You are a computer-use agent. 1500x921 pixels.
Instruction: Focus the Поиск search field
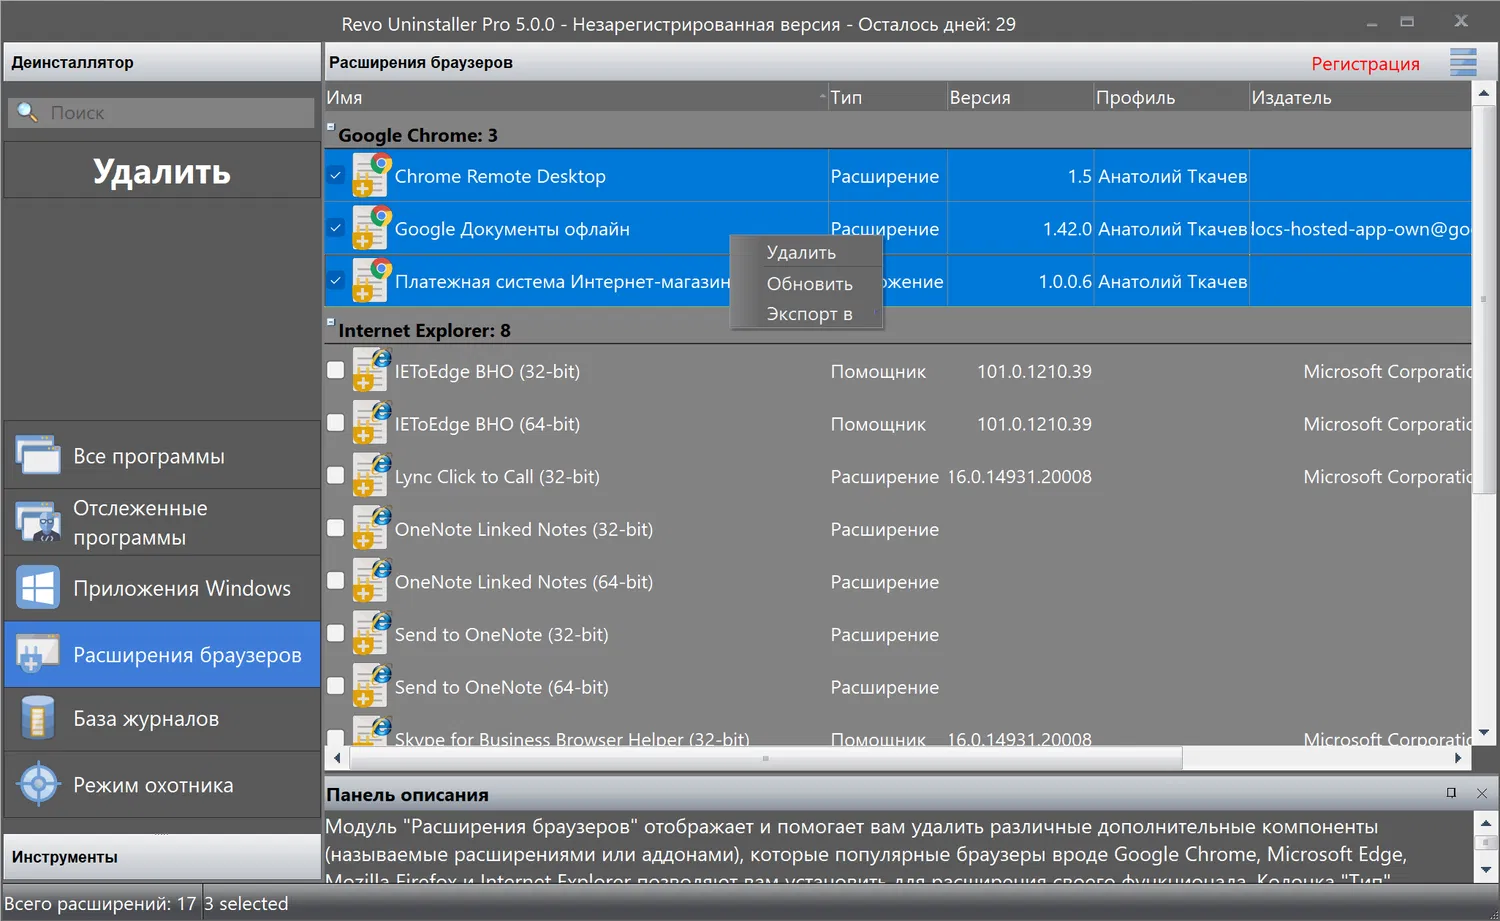click(161, 113)
